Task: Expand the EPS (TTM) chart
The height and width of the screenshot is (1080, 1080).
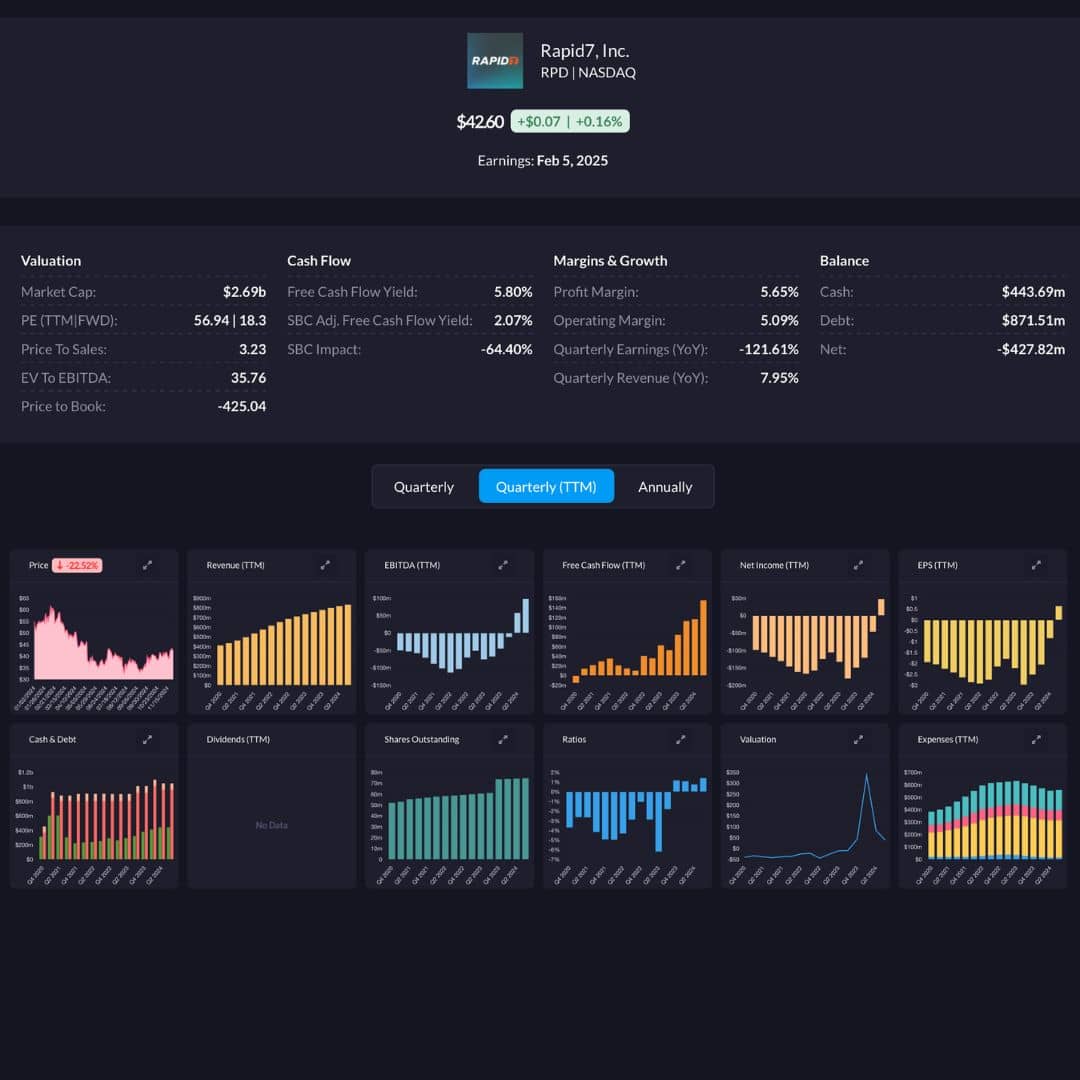Action: tap(1036, 565)
